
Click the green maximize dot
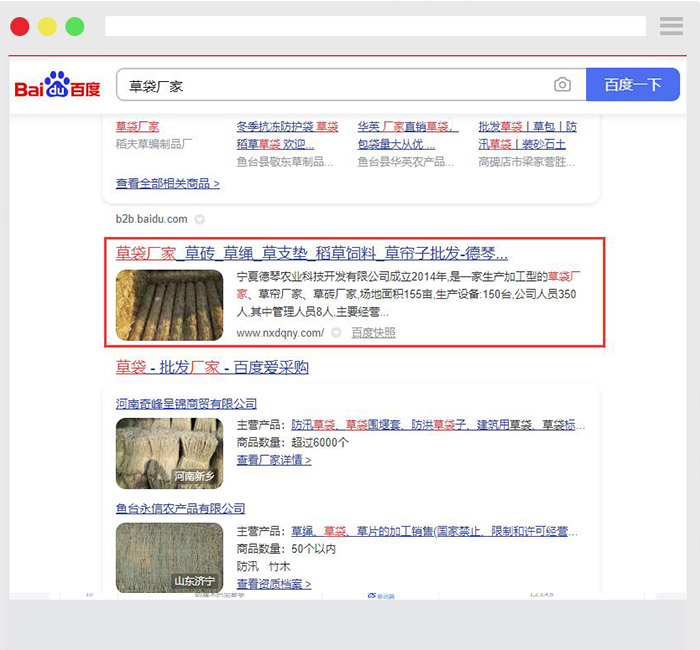tap(75, 27)
